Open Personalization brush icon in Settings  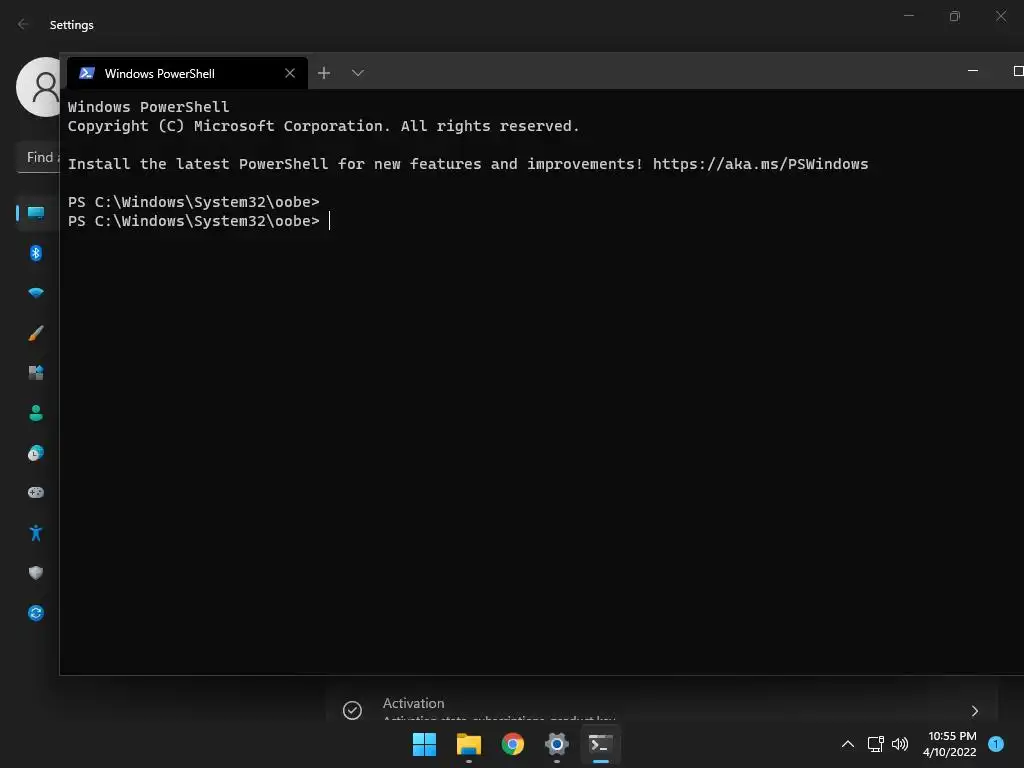[x=36, y=333]
